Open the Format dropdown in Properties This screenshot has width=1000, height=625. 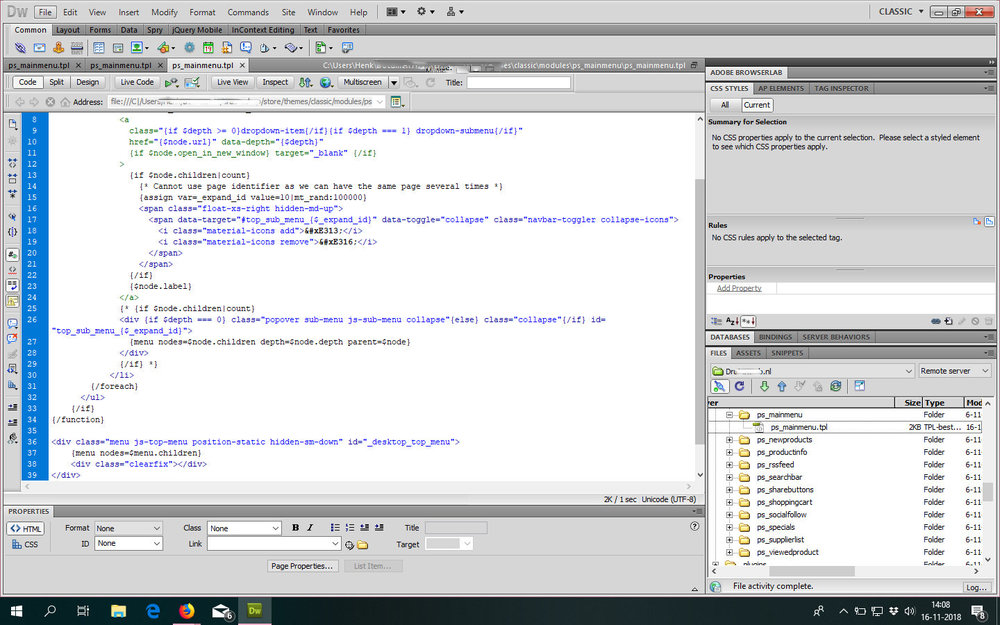pos(128,528)
